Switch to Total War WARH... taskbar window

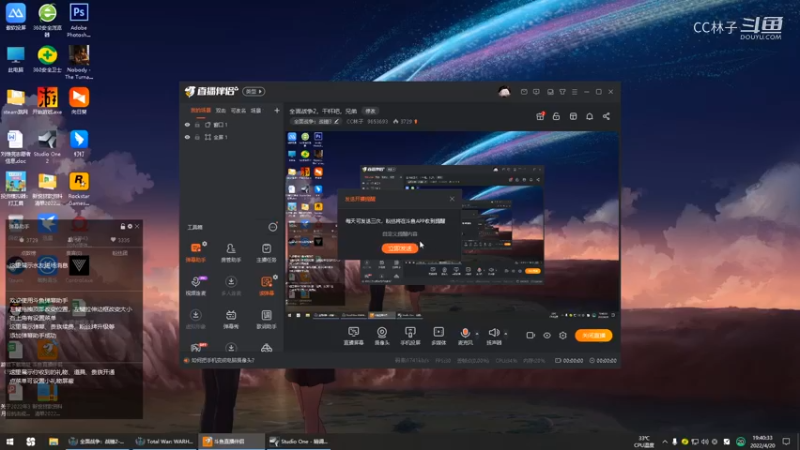164,441
